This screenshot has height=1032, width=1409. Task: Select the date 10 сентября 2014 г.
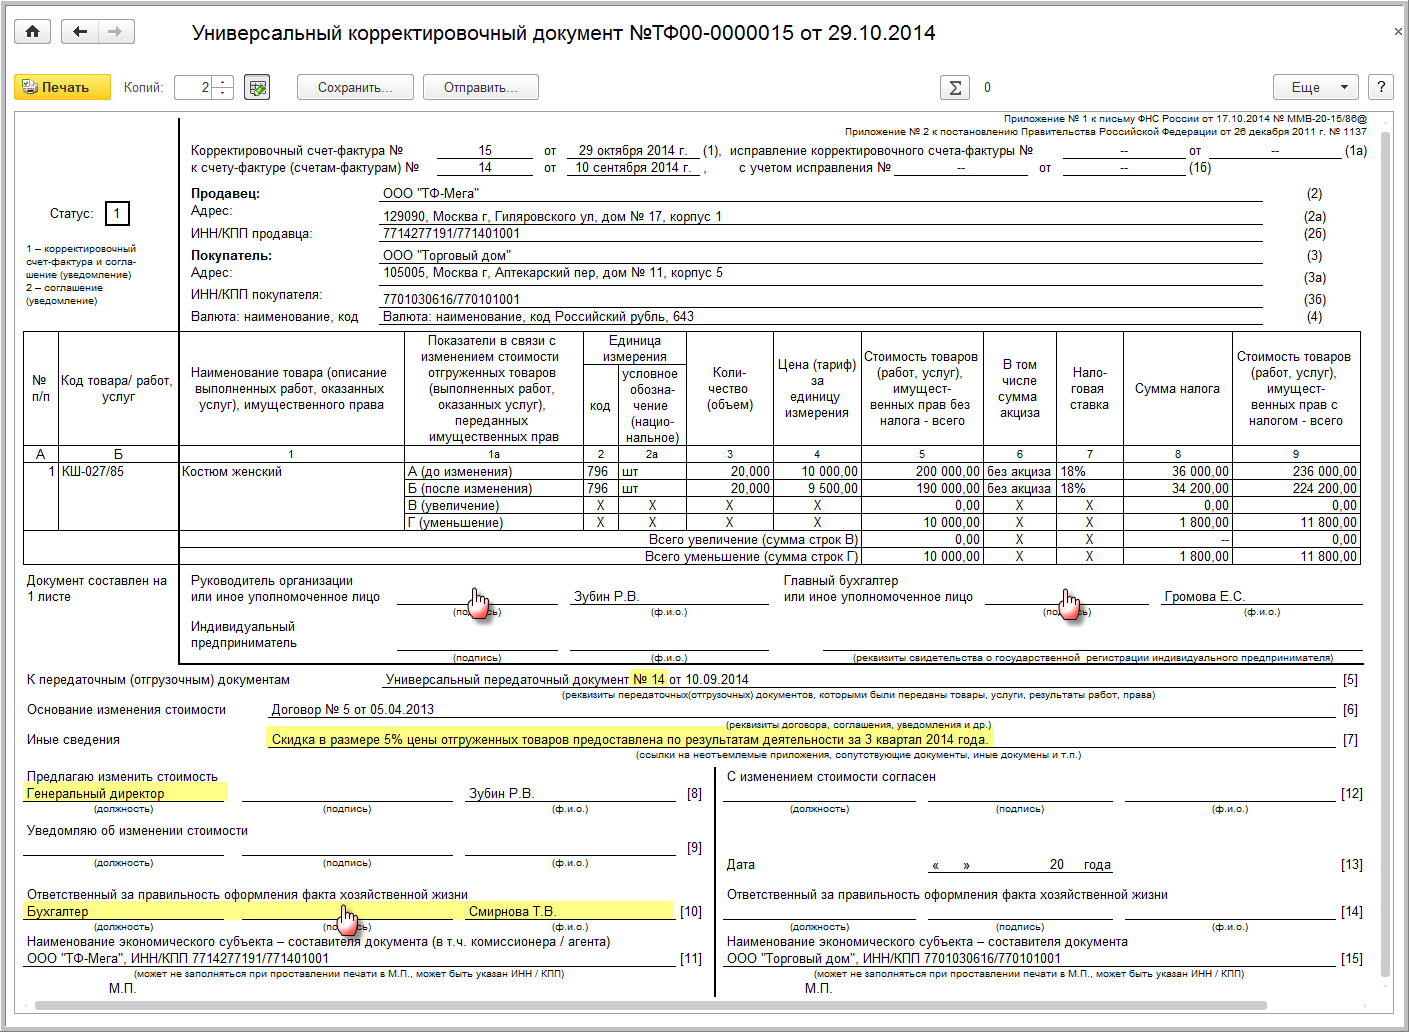point(633,167)
